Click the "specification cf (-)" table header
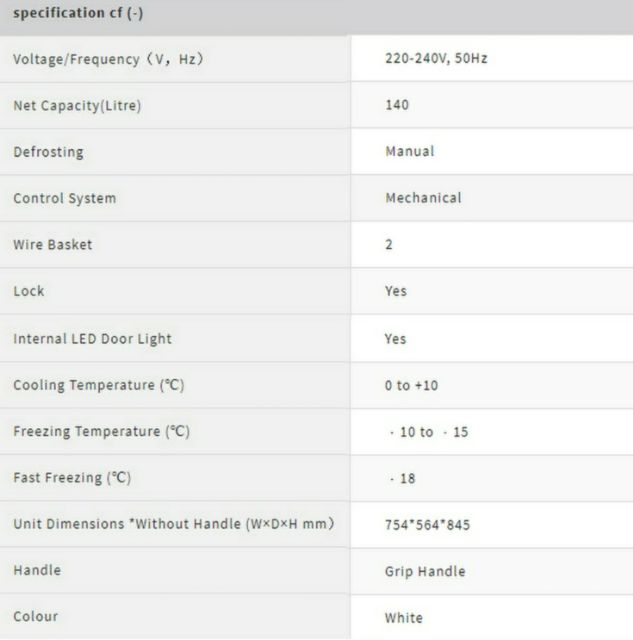Image resolution: width=633 pixels, height=640 pixels. point(76,13)
